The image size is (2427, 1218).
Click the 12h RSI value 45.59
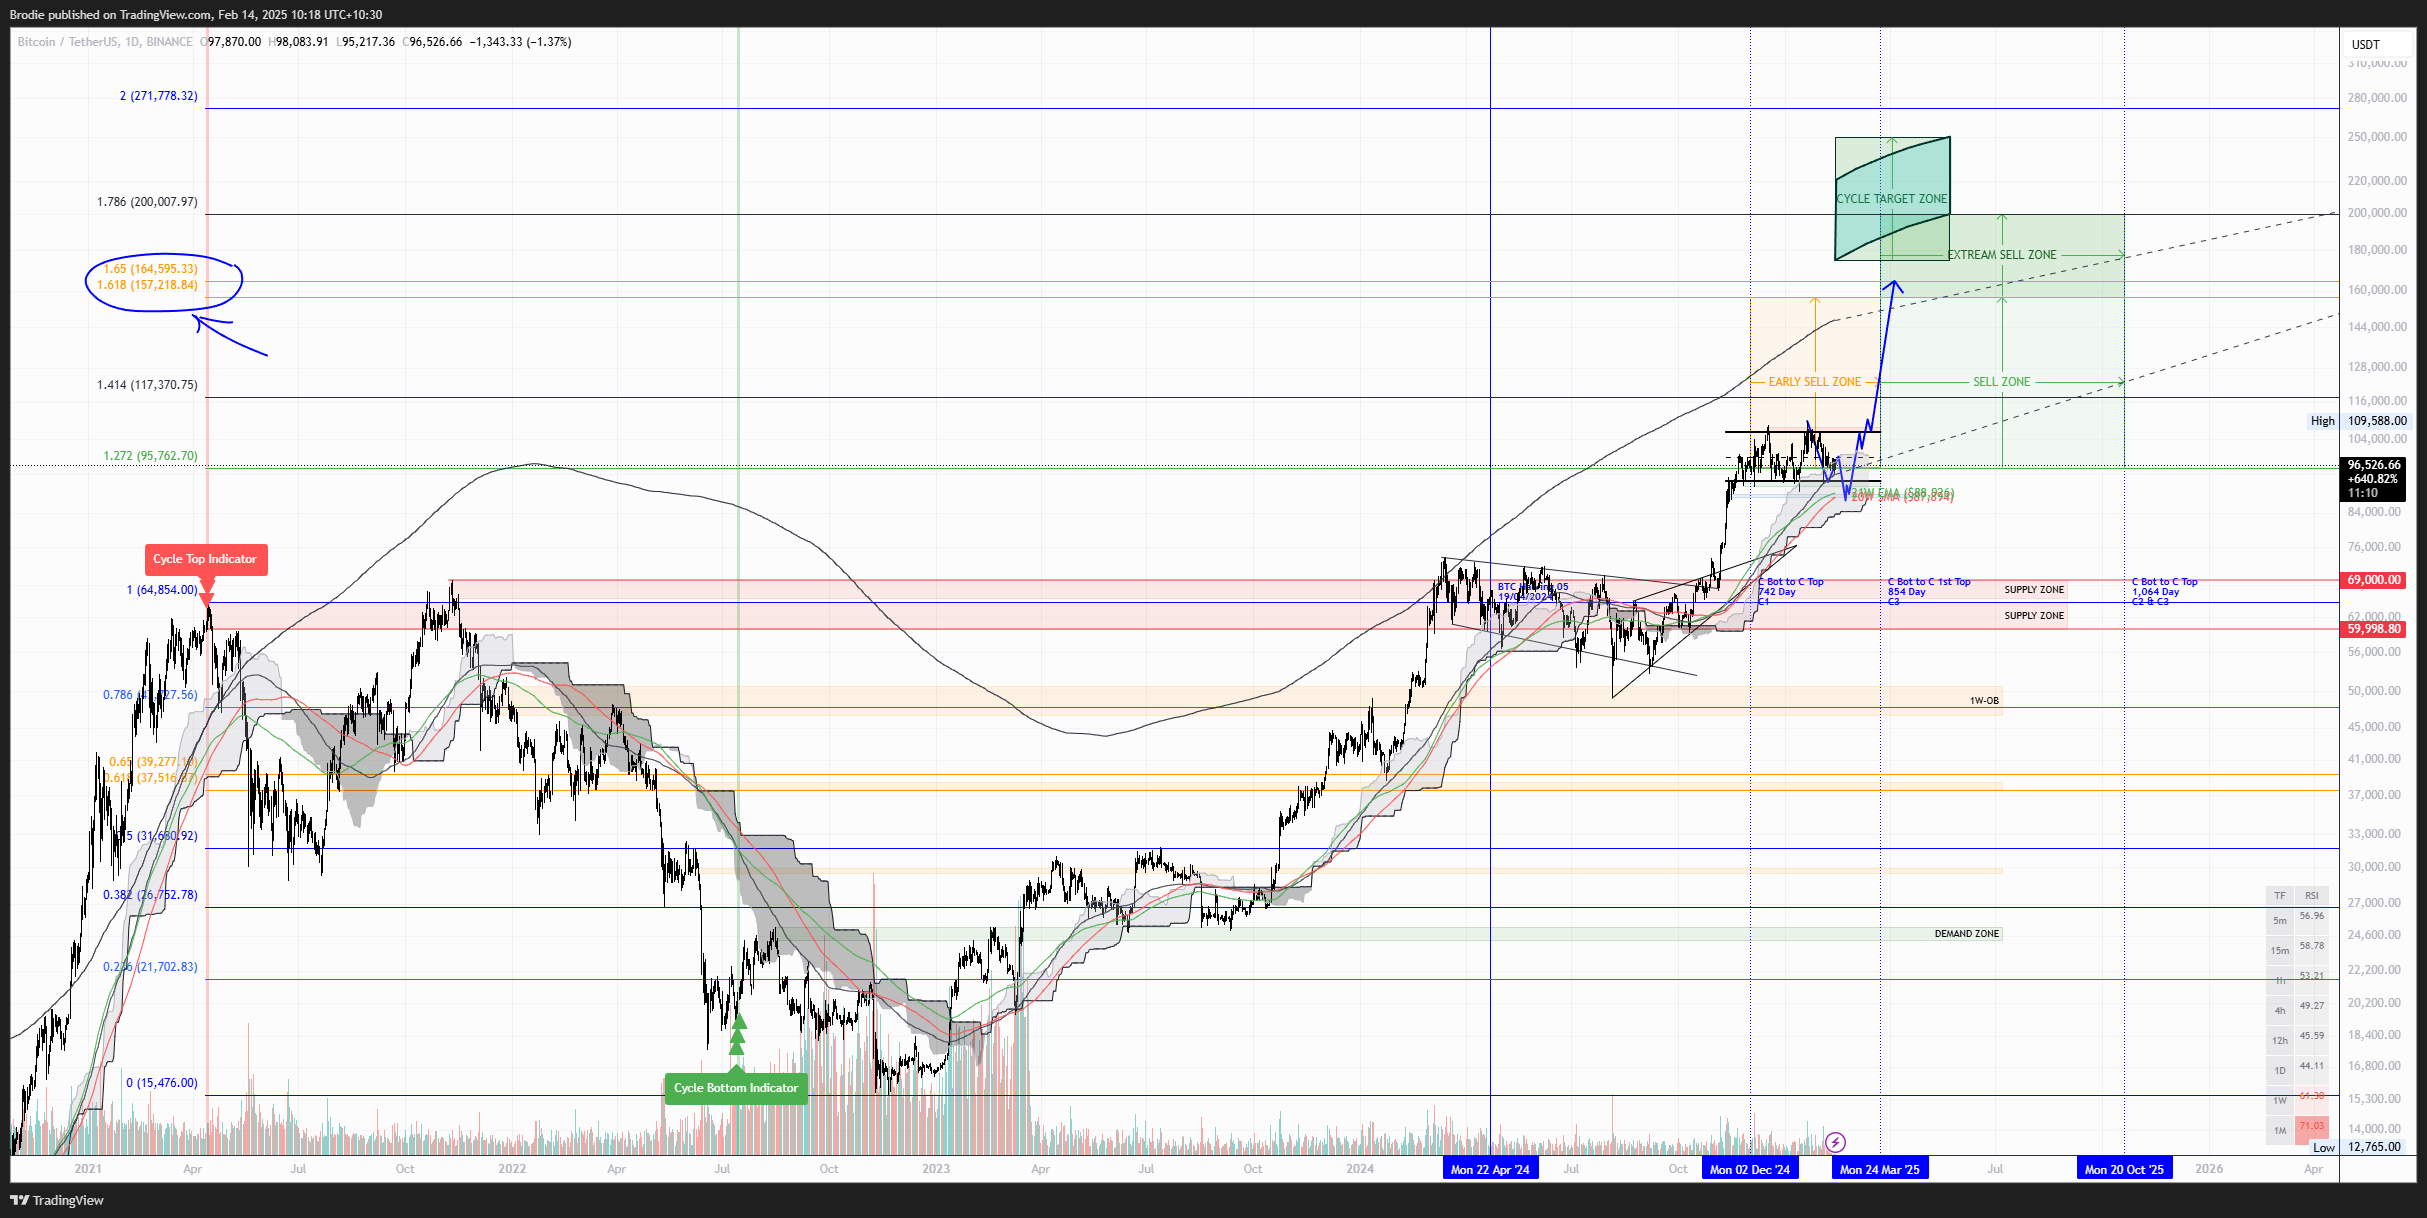point(2312,1036)
